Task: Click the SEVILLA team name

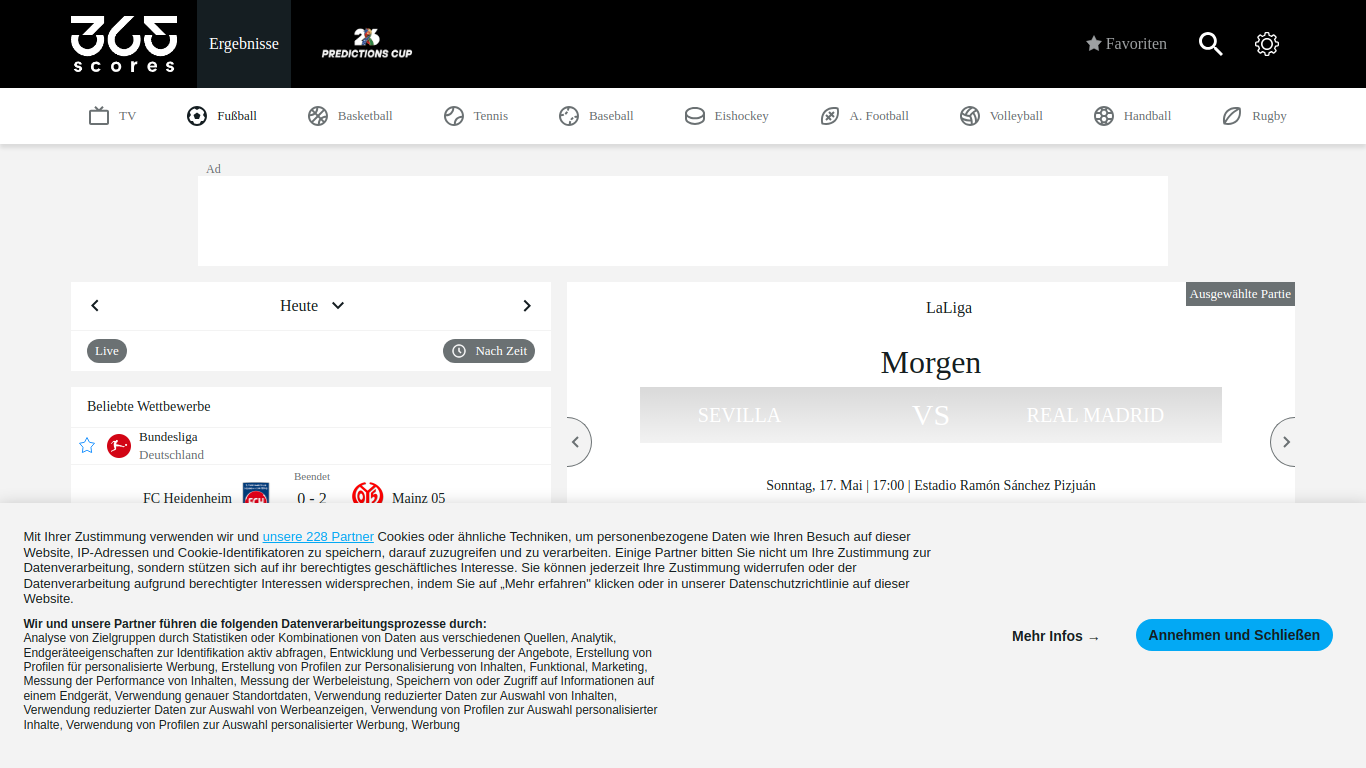Action: [x=739, y=415]
